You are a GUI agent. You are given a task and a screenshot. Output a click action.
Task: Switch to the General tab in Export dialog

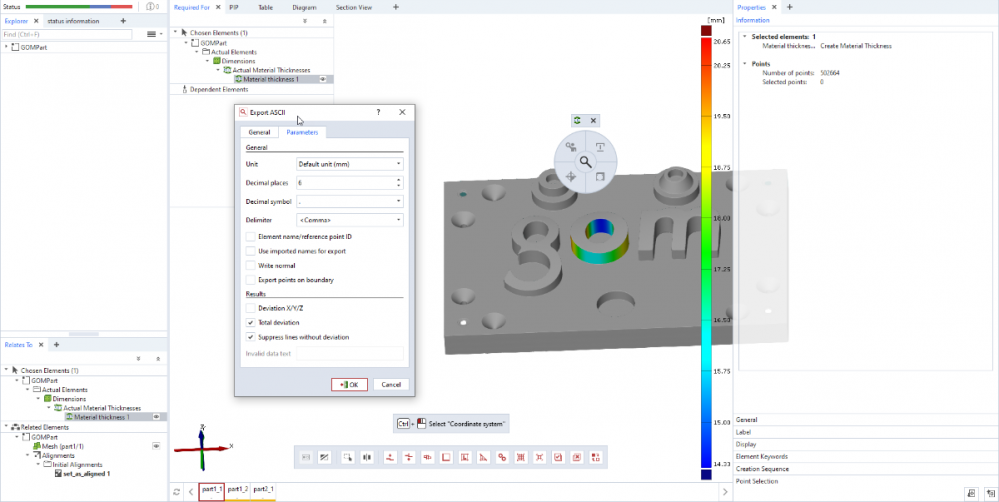point(259,132)
